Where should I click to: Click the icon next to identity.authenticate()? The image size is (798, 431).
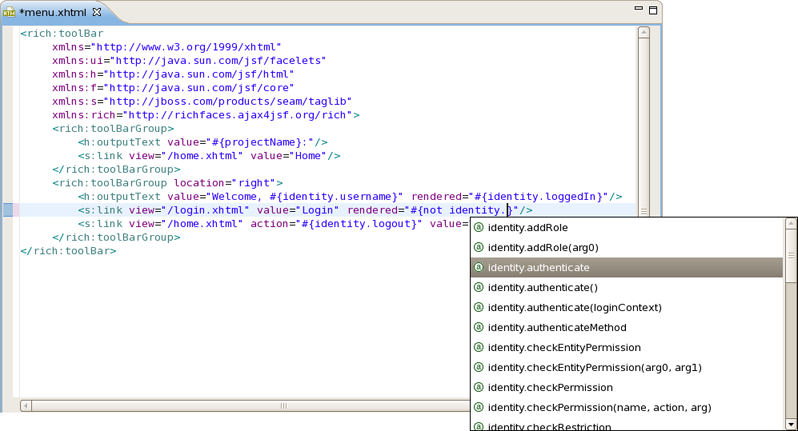(x=478, y=288)
